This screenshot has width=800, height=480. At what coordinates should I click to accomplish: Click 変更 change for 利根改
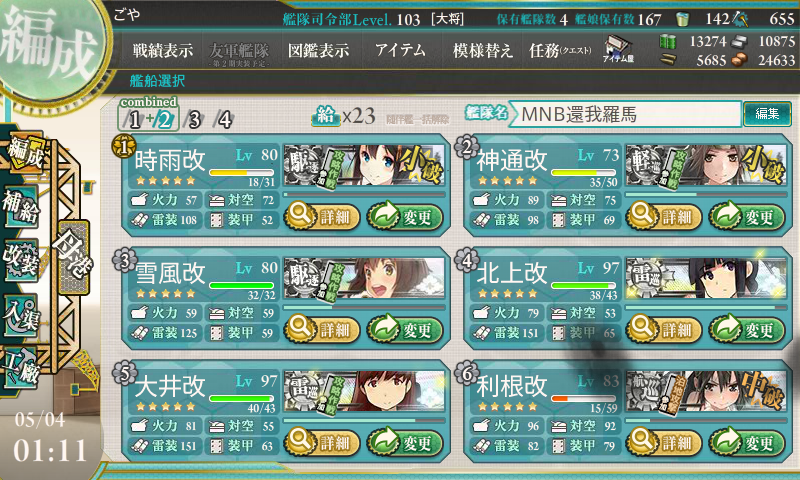tap(747, 442)
